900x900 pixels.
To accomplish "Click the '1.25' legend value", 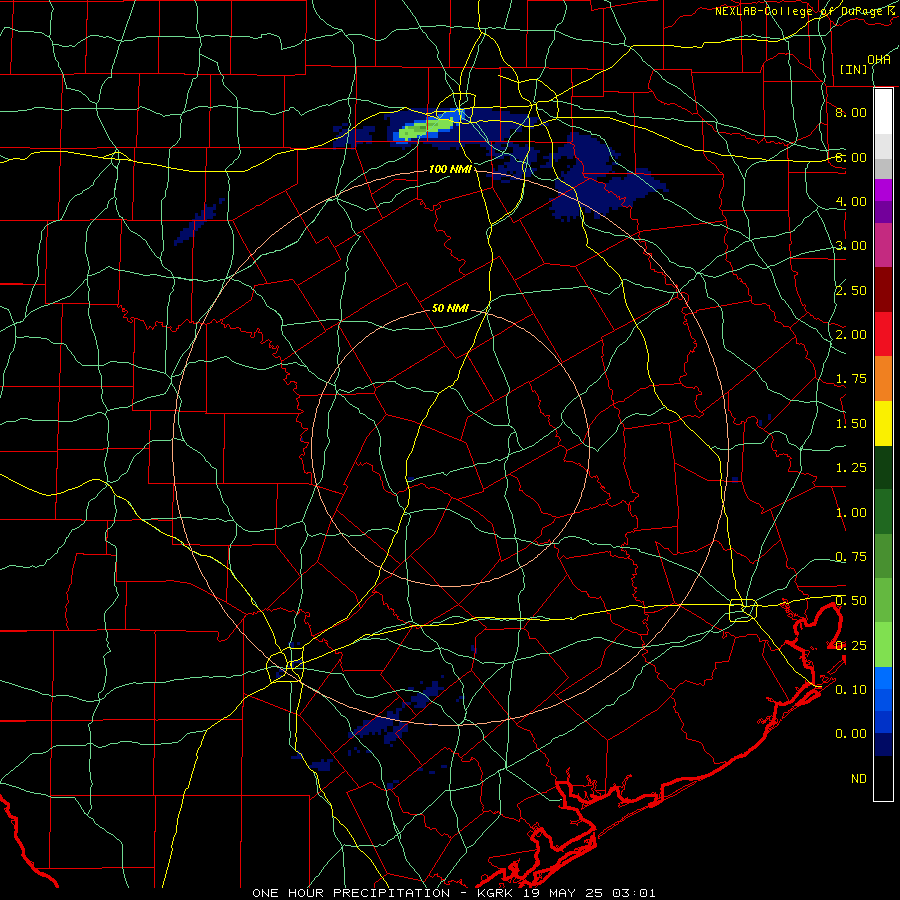I will [x=851, y=468].
